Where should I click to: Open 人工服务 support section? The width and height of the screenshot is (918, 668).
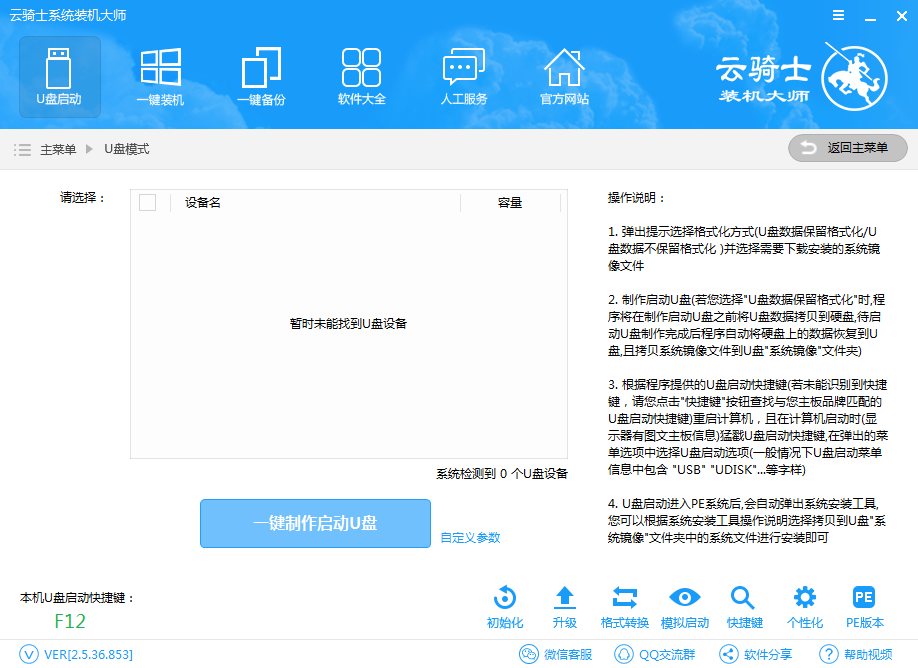pos(464,77)
